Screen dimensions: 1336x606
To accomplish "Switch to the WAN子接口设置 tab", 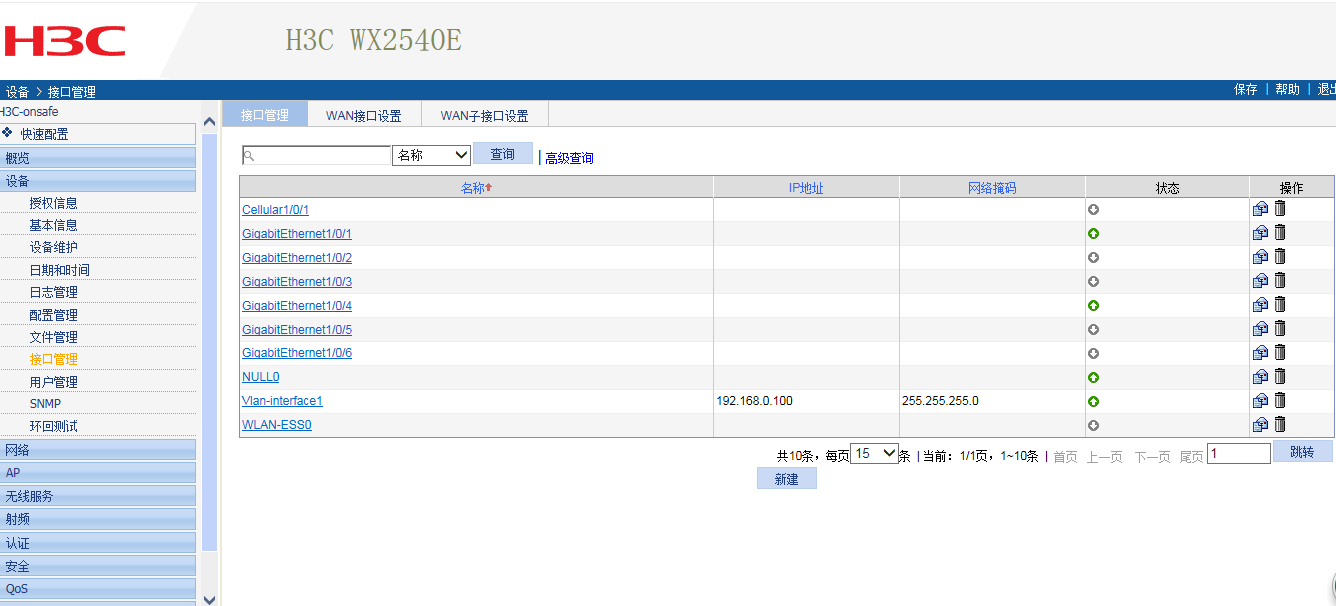I will (x=485, y=115).
